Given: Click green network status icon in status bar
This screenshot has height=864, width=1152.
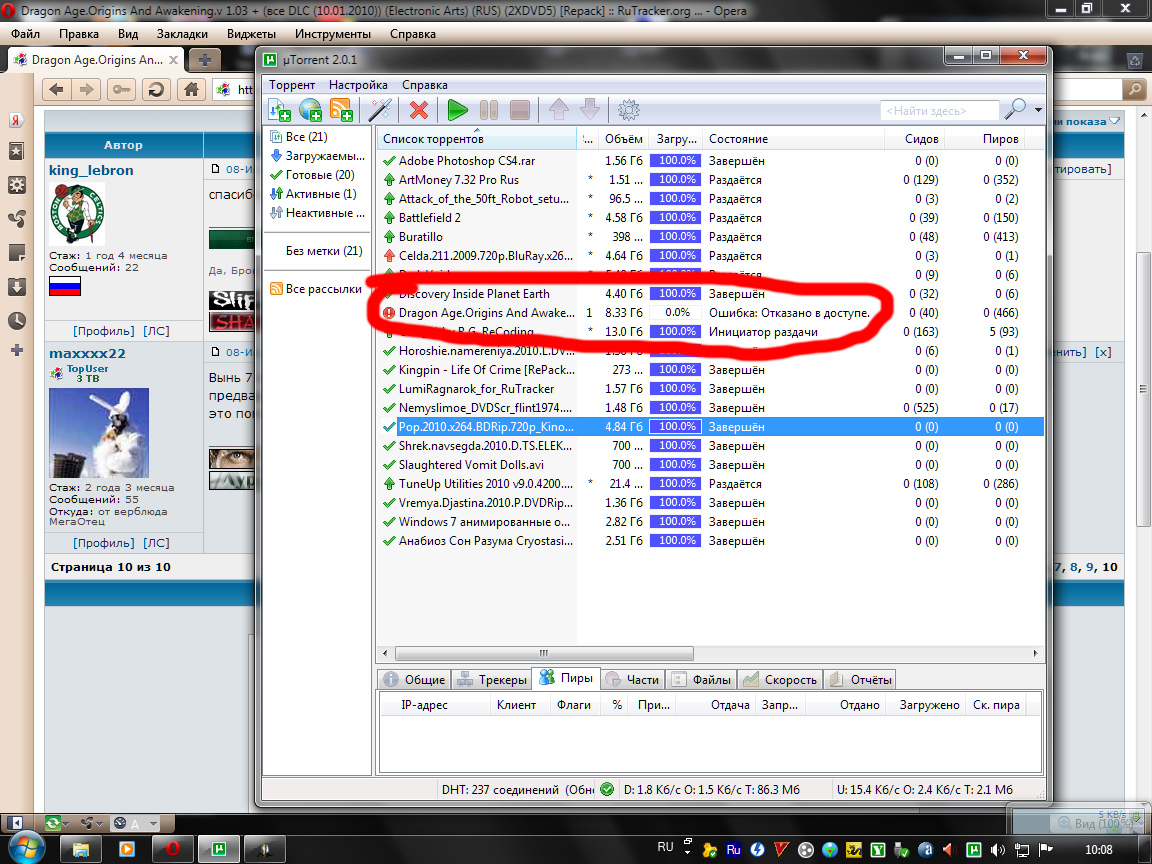Looking at the screenshot, I should 607,790.
